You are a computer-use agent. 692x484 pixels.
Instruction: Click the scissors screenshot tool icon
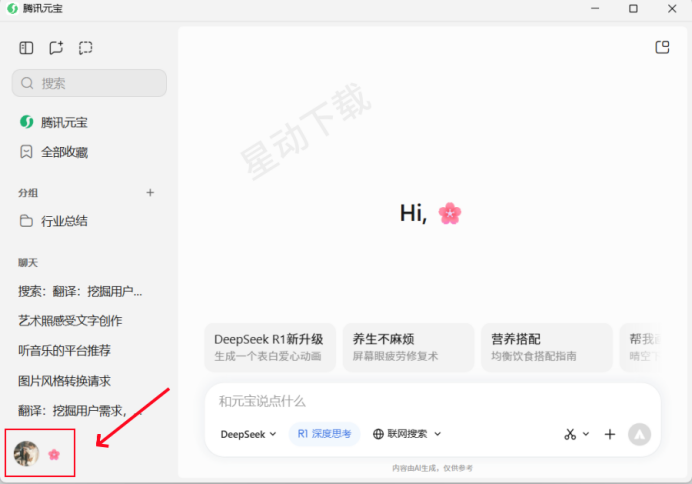pos(570,434)
